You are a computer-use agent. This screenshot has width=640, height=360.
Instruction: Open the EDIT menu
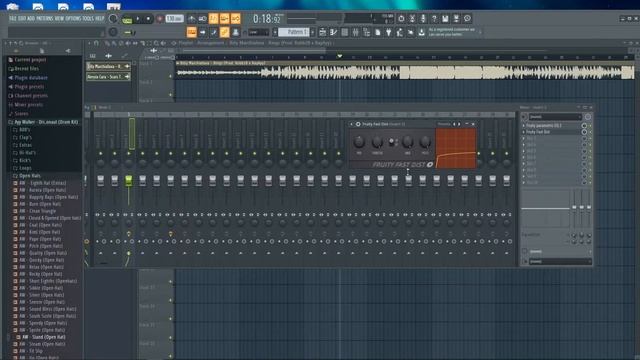click(x=21, y=18)
